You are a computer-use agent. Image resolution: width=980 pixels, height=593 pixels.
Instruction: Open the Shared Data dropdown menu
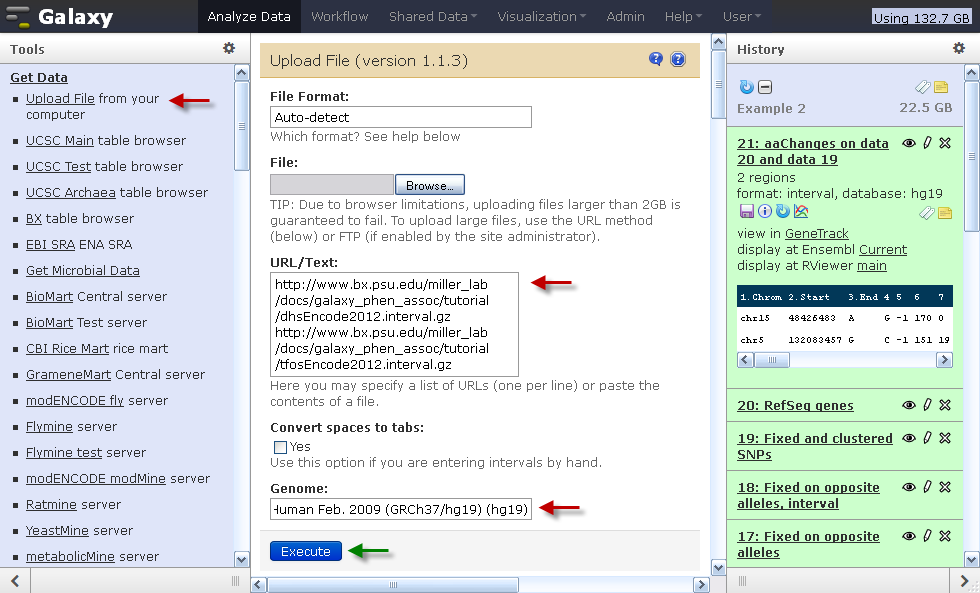tap(432, 16)
